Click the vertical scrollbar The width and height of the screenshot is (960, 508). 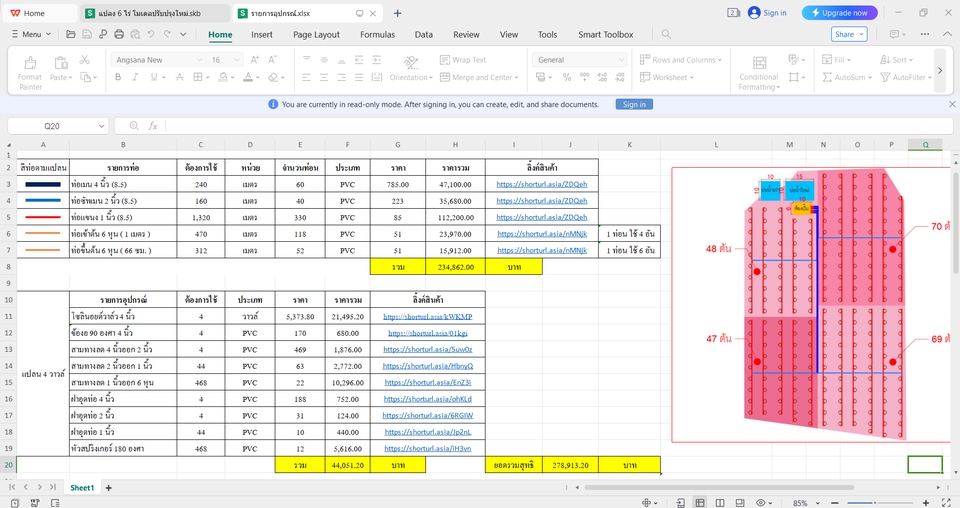[x=955, y=223]
